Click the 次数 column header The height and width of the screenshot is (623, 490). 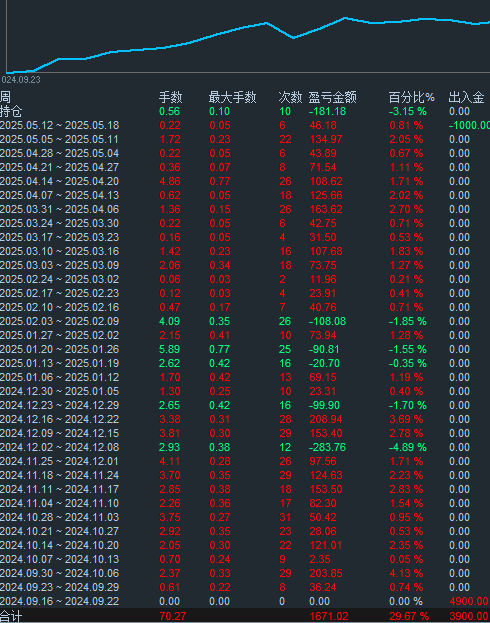[290, 97]
